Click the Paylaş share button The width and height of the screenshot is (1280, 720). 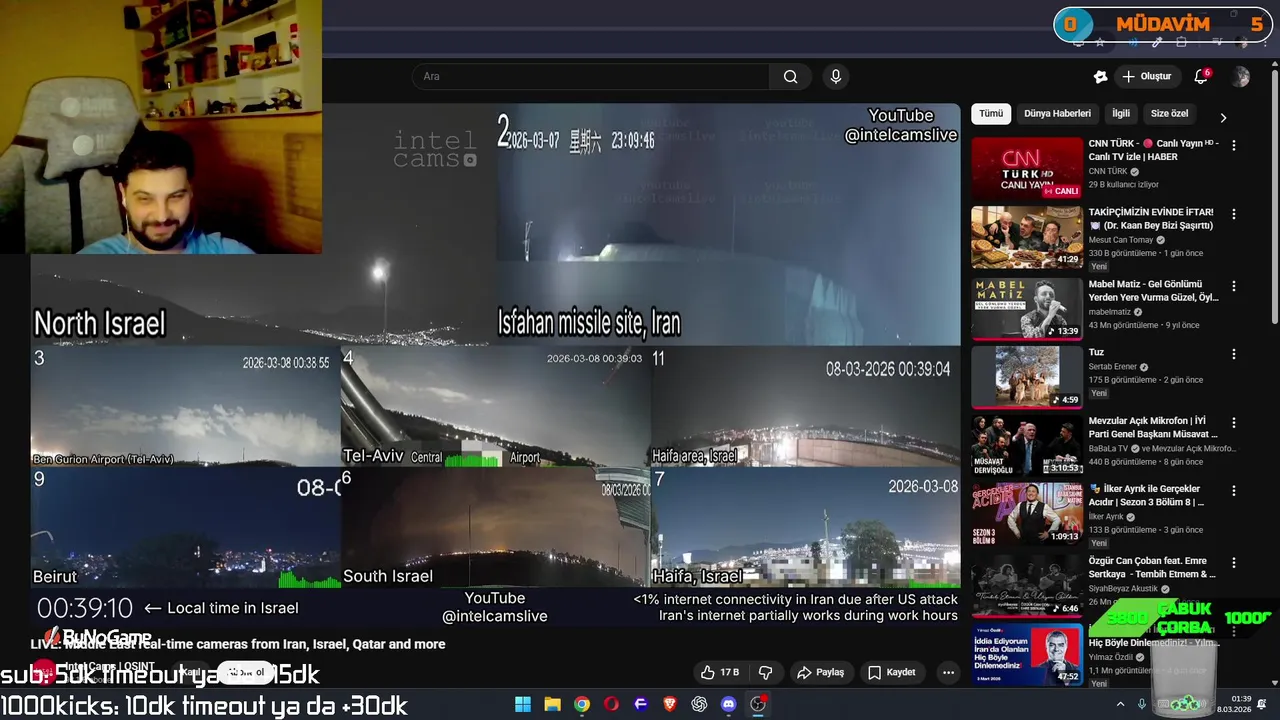coord(820,672)
